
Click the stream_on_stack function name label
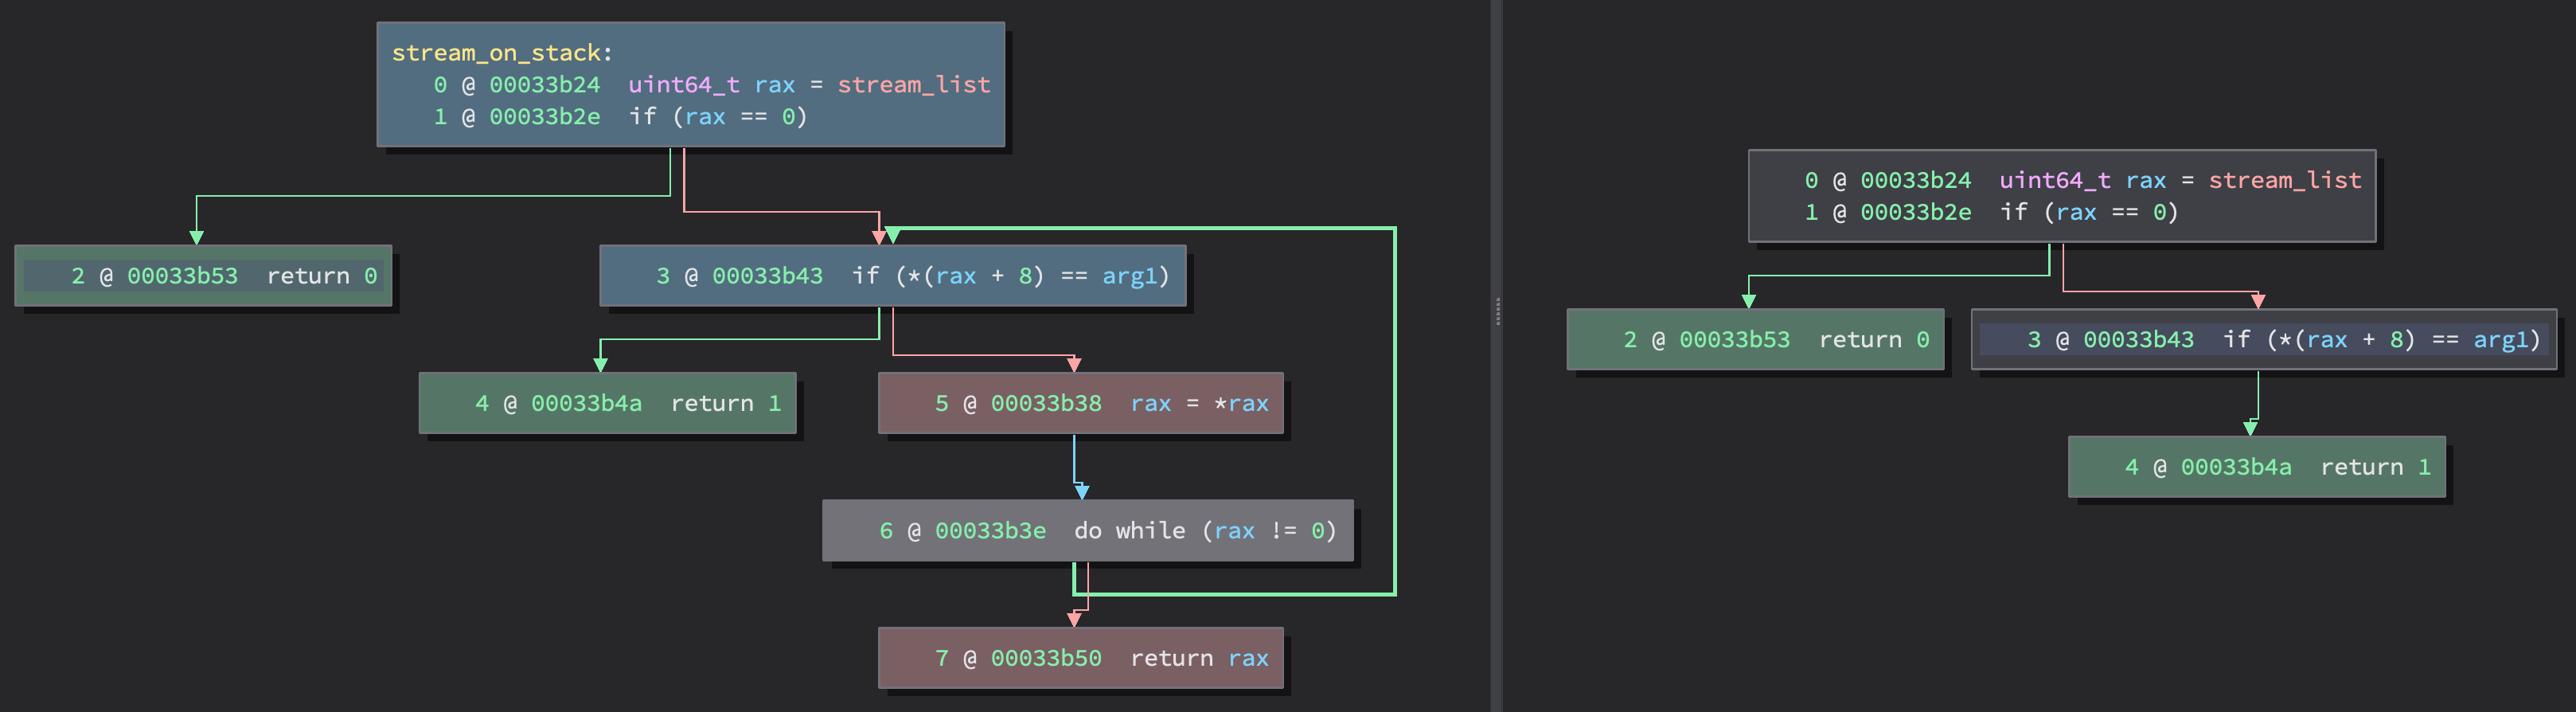[496, 53]
